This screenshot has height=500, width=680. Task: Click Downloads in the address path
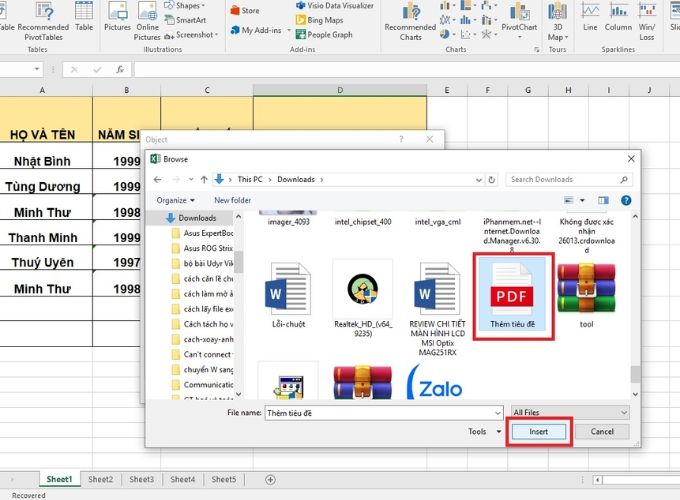click(296, 180)
